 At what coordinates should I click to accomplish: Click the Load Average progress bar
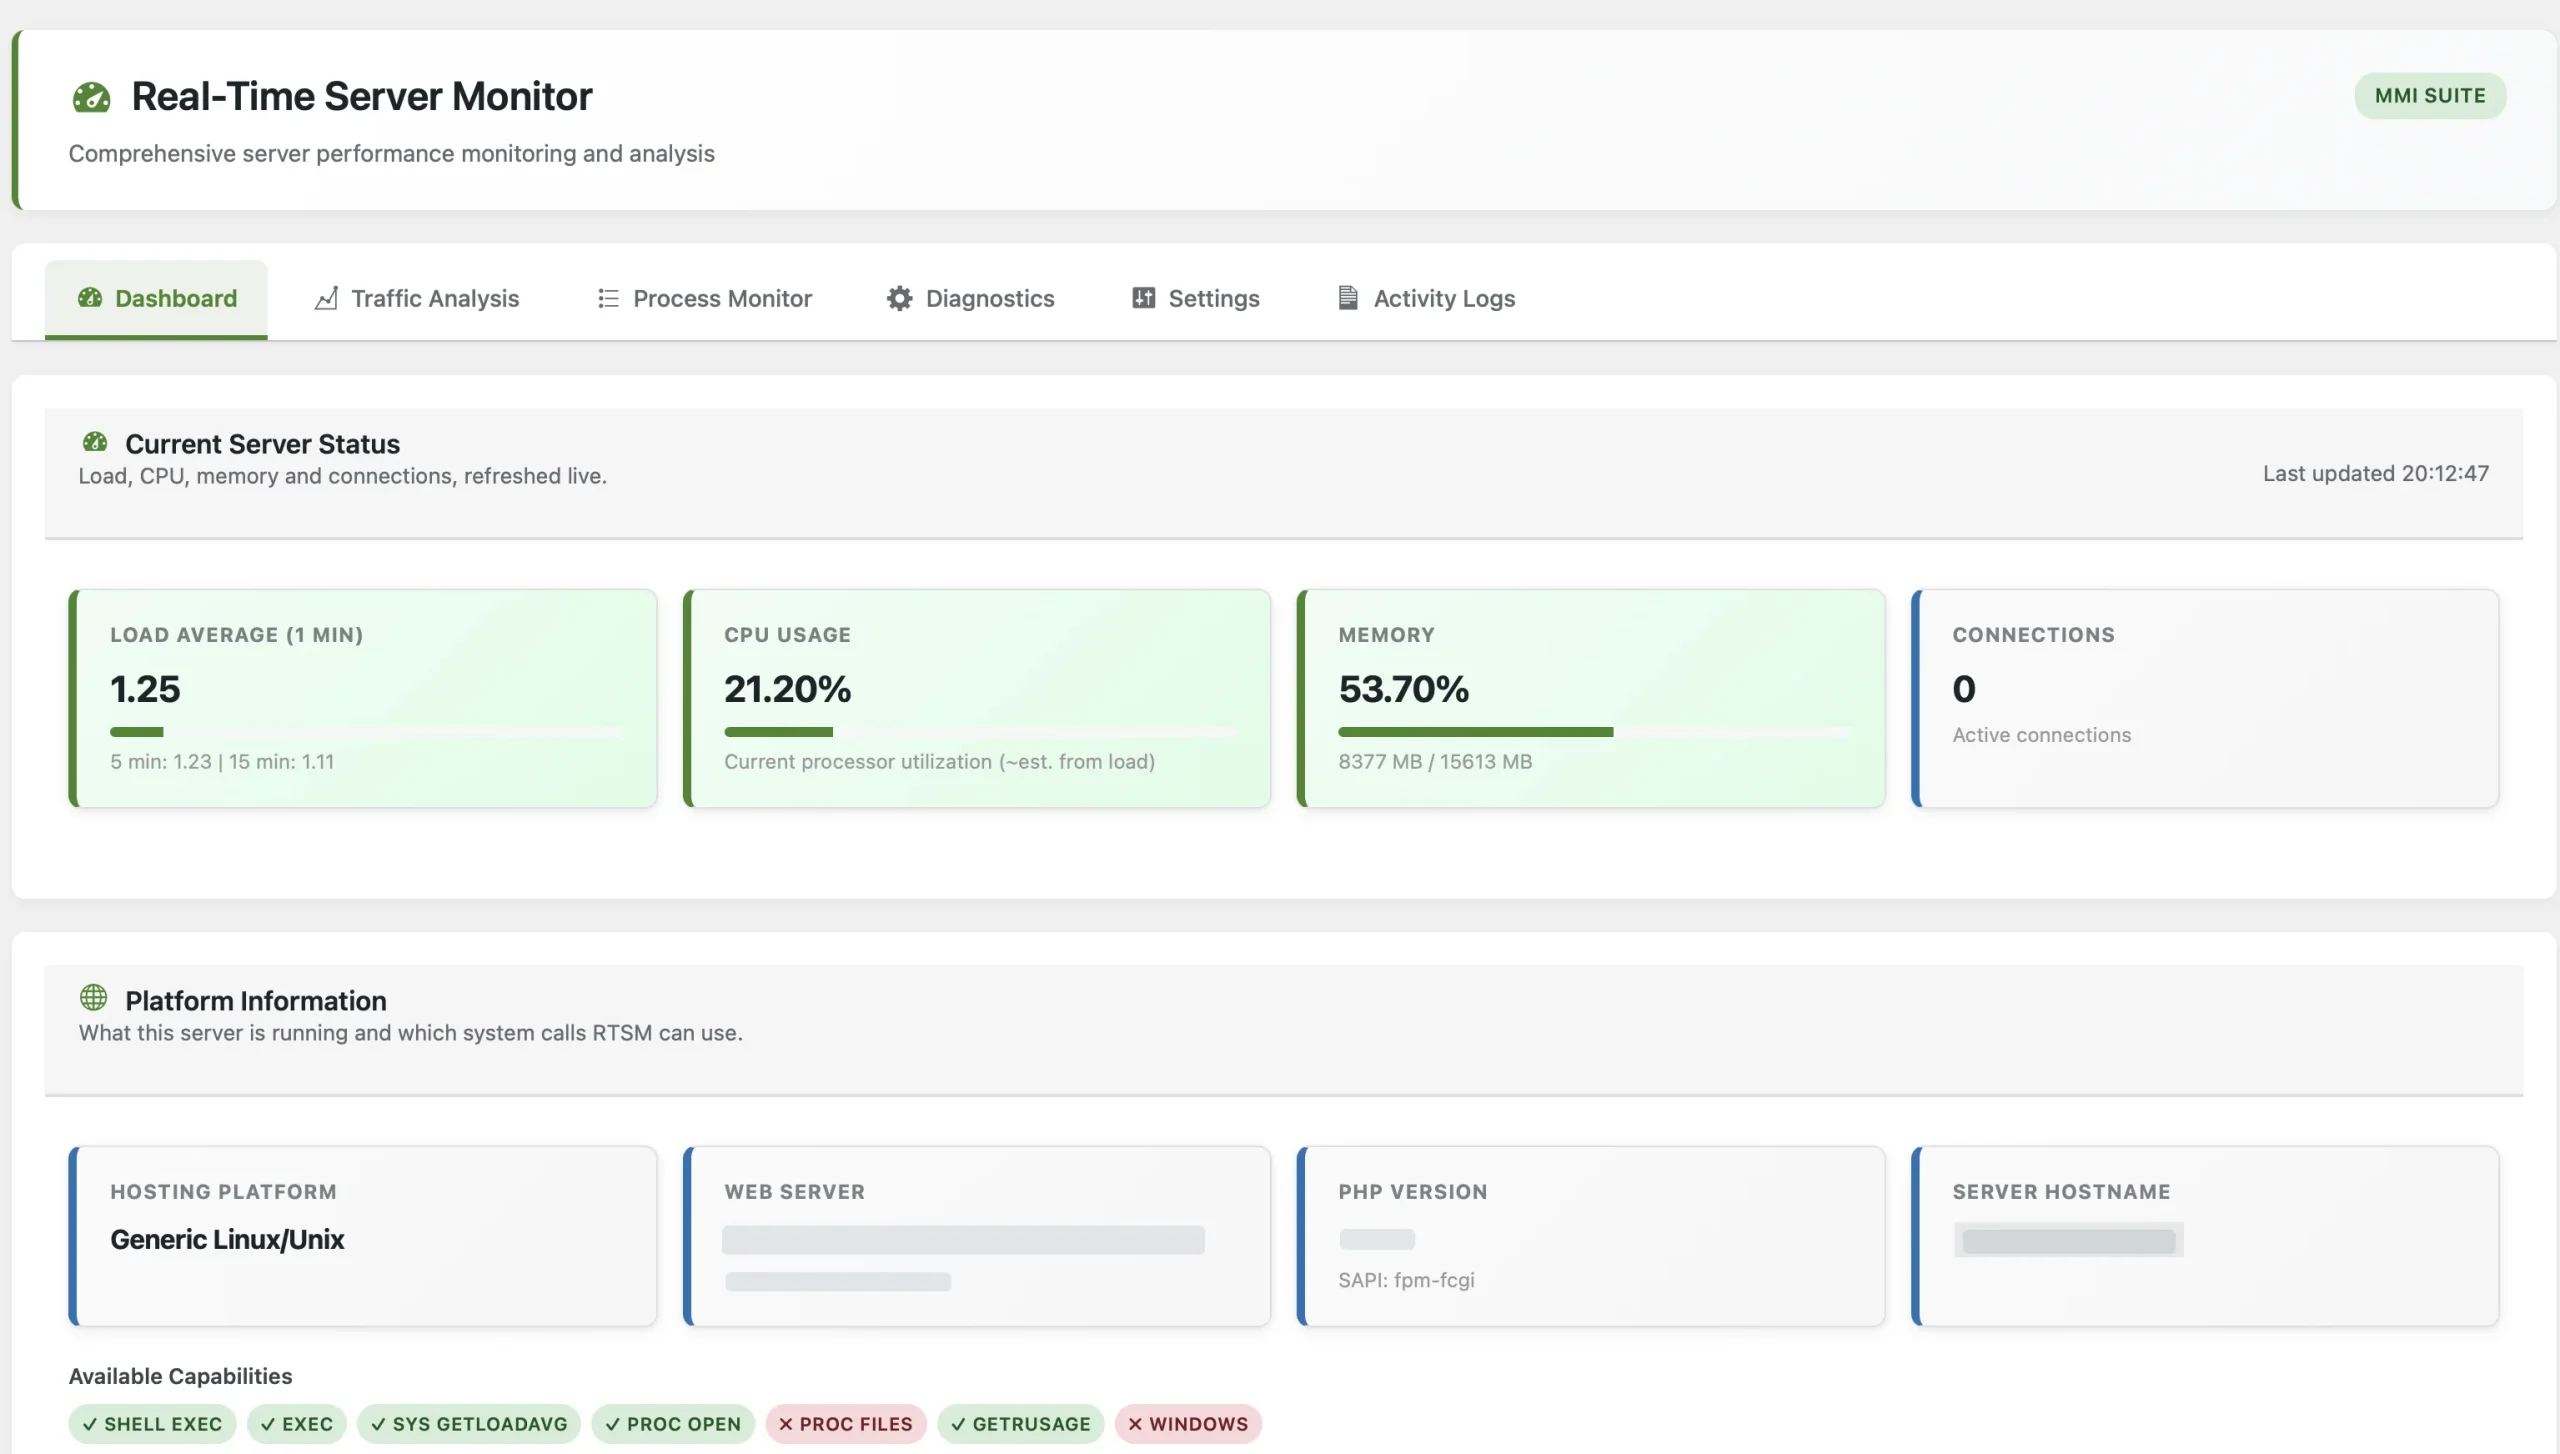[367, 732]
